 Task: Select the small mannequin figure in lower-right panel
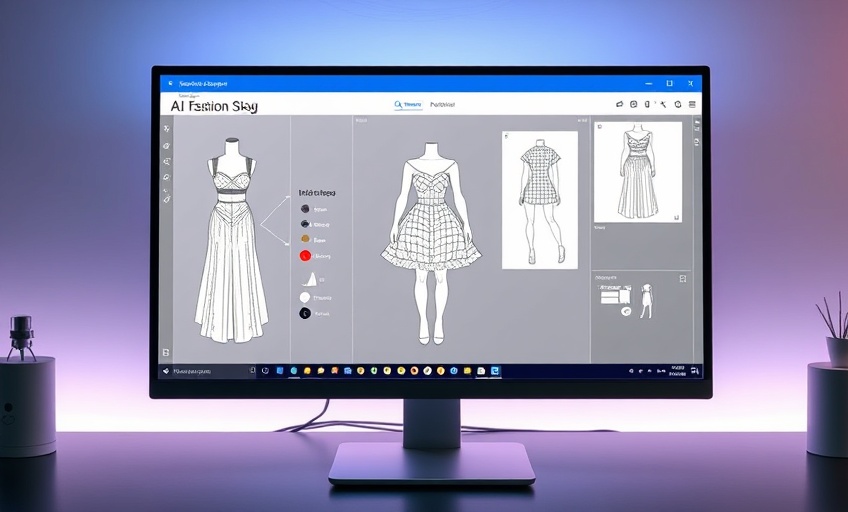pos(647,300)
